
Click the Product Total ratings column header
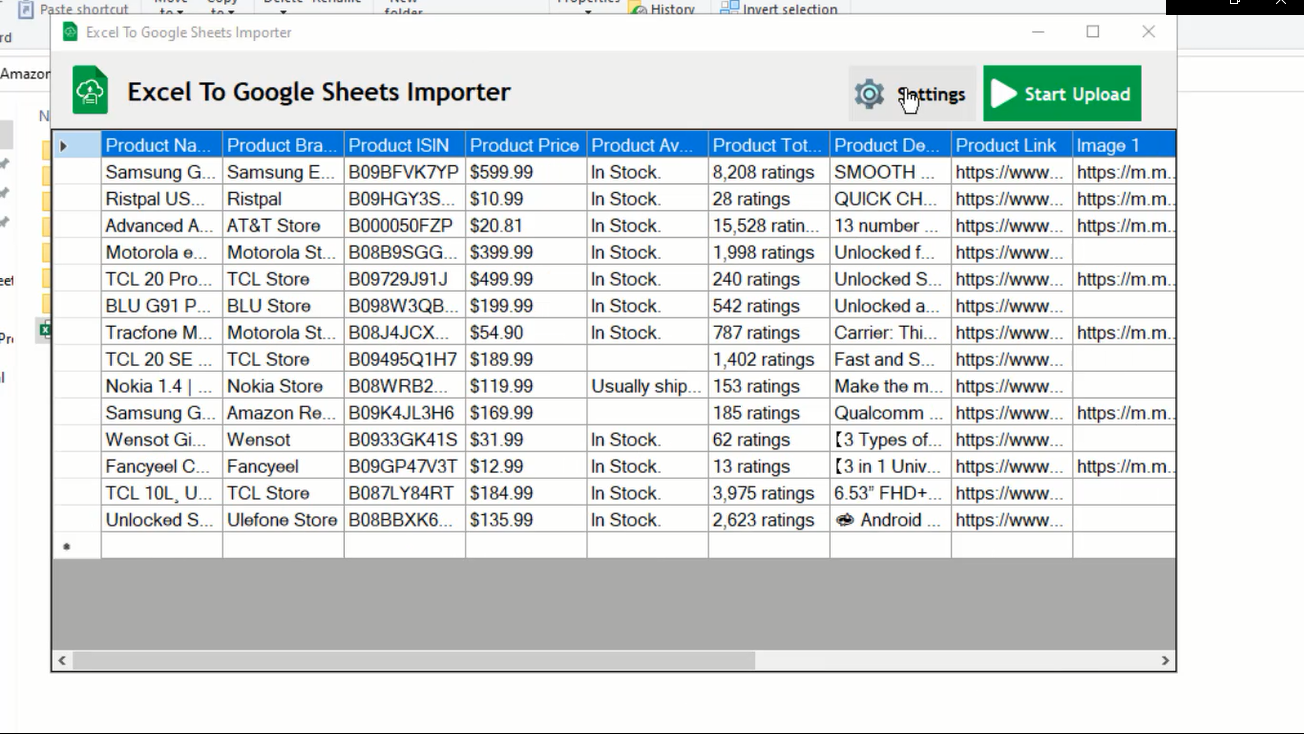769,145
